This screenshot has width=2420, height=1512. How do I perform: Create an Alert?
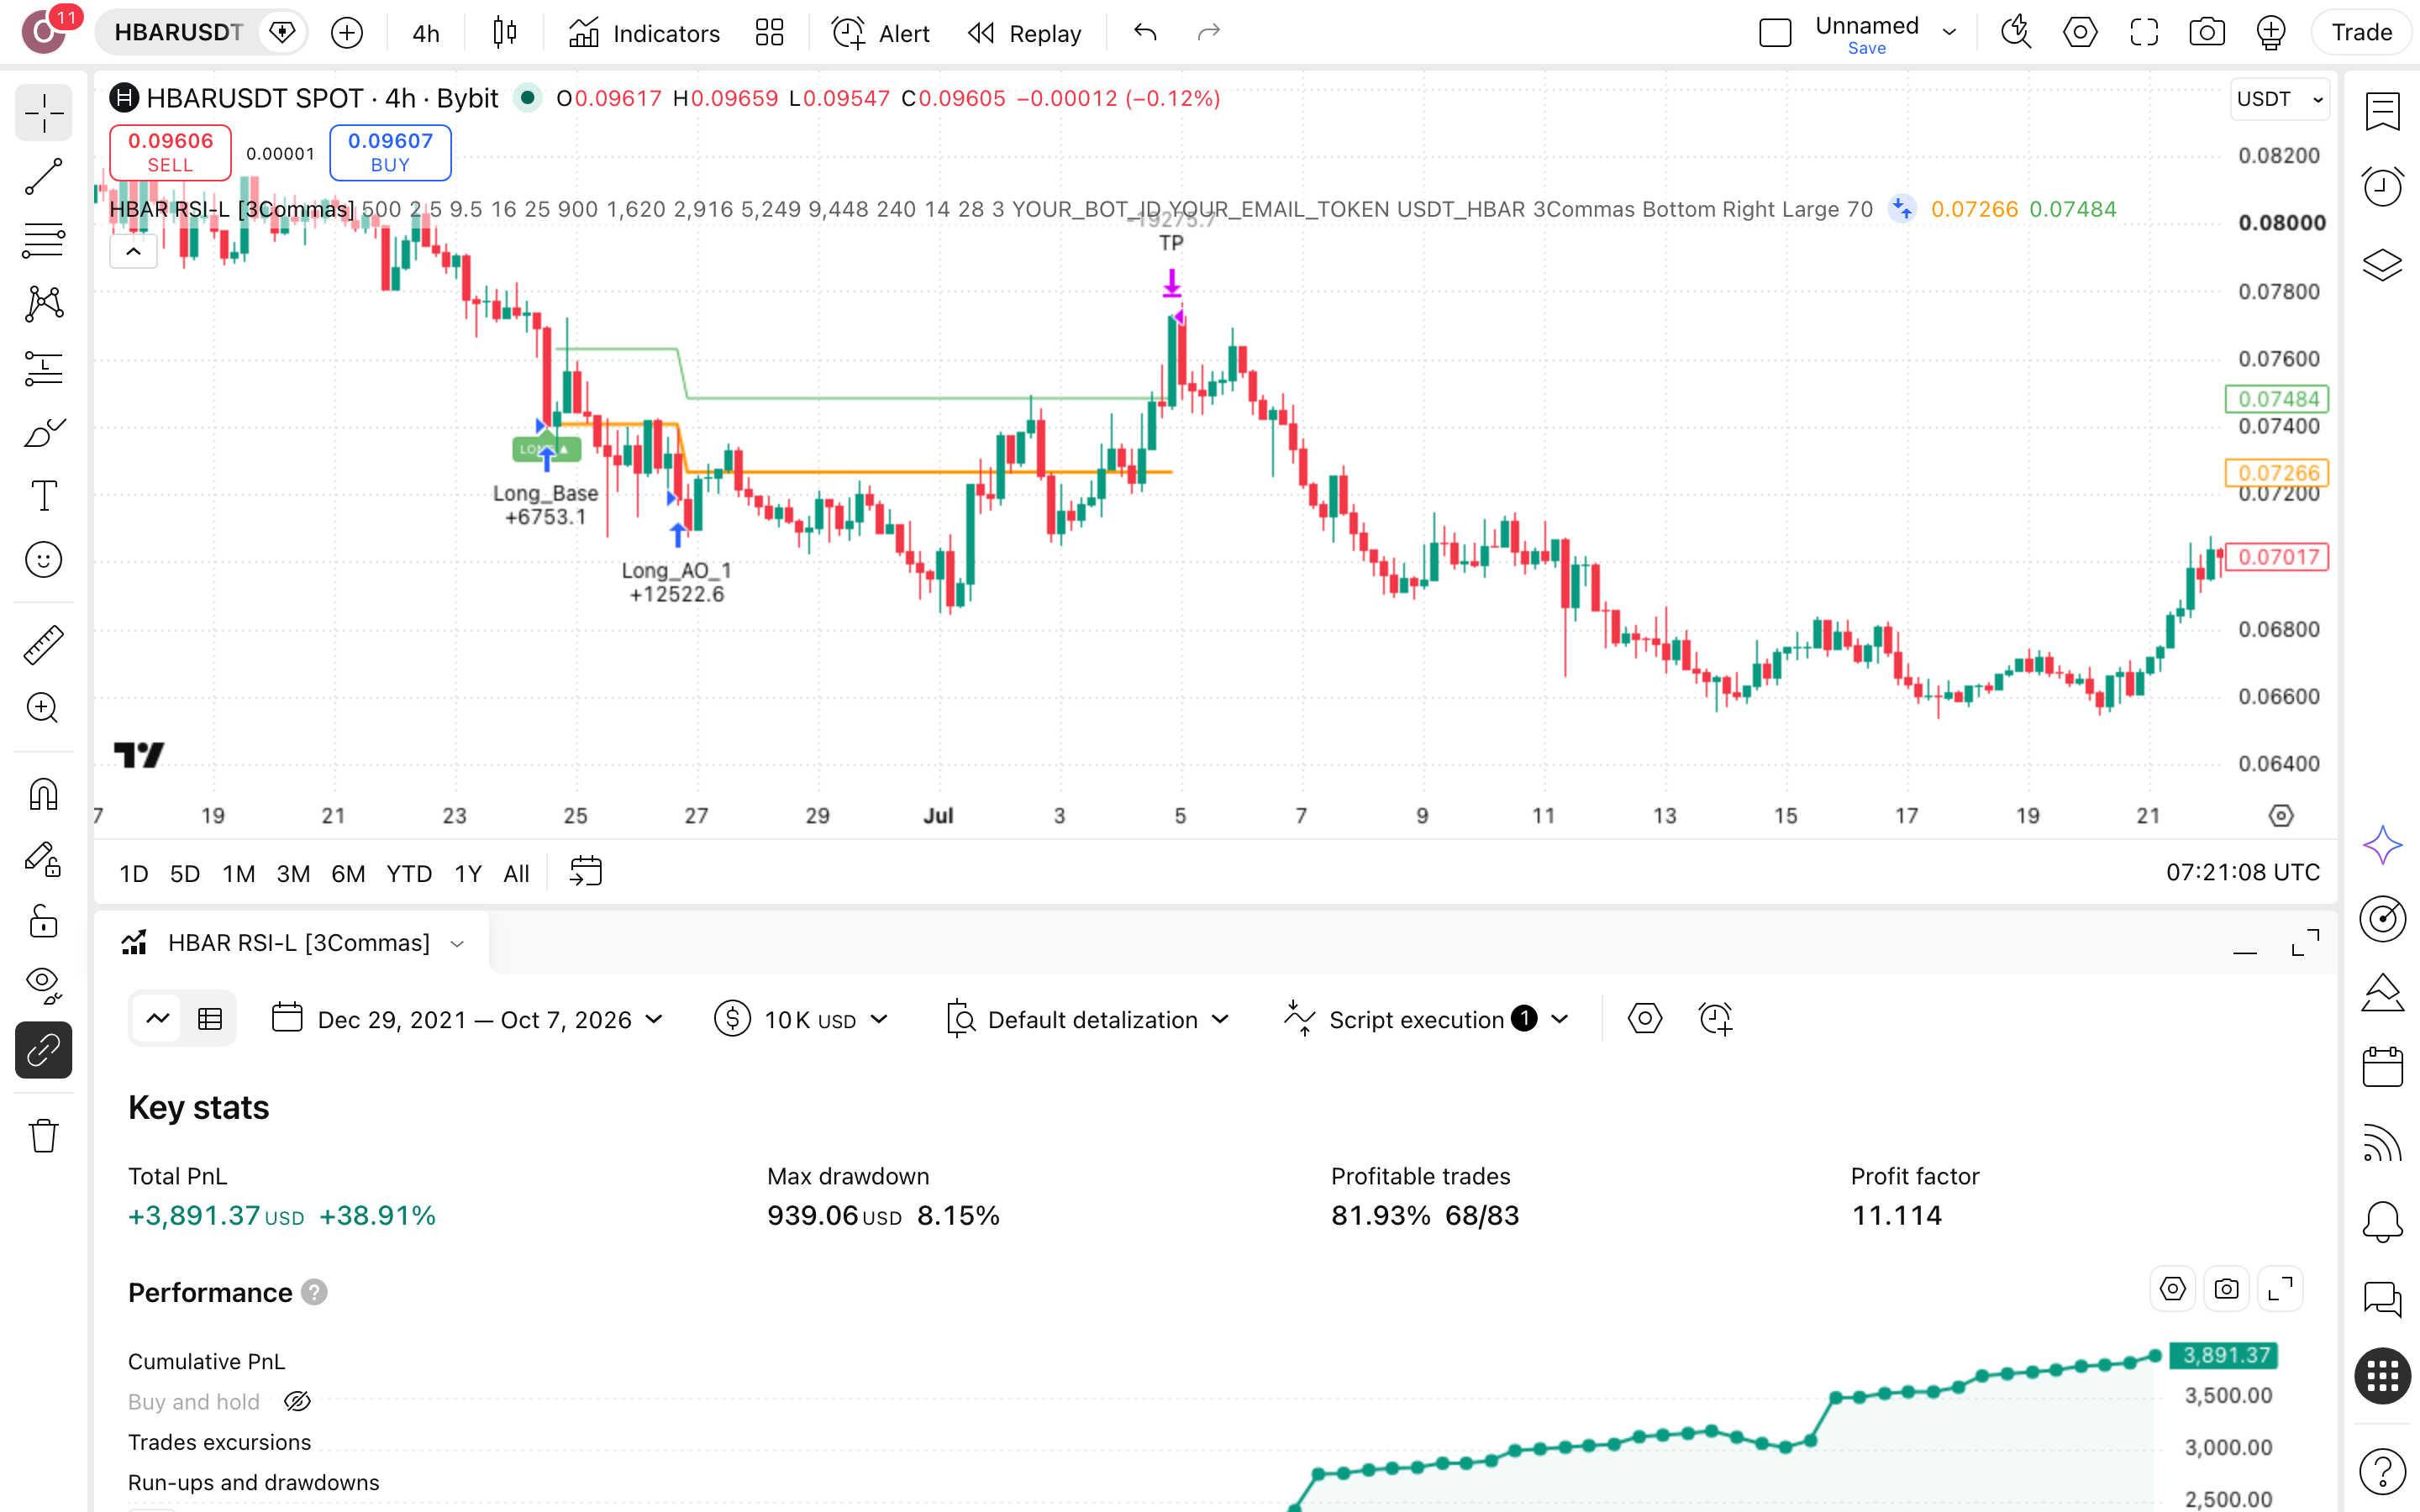(x=880, y=33)
